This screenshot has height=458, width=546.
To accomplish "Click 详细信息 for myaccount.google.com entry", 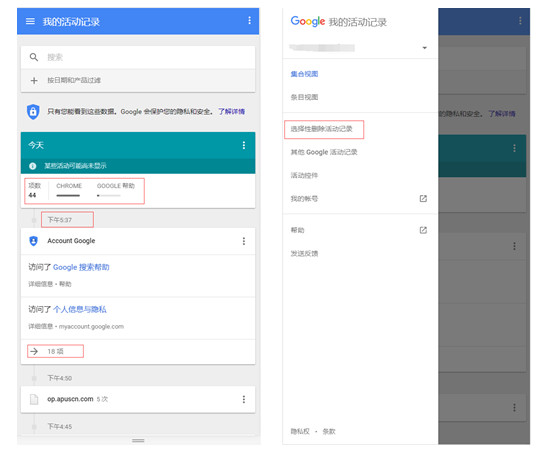I will 40,326.
